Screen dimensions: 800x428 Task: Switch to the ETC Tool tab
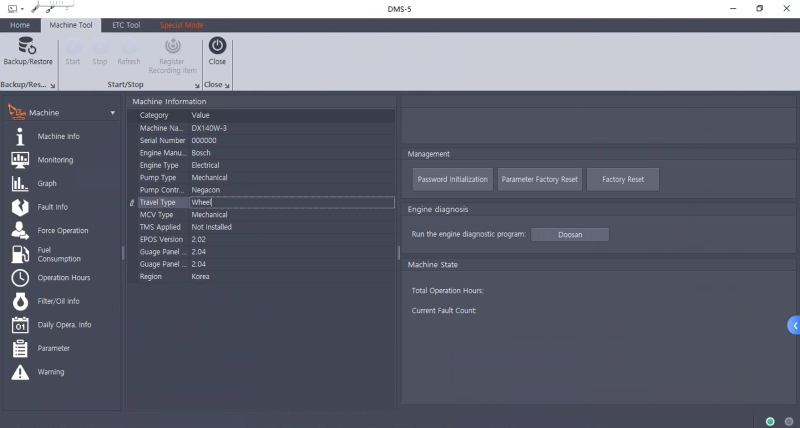click(x=125, y=25)
